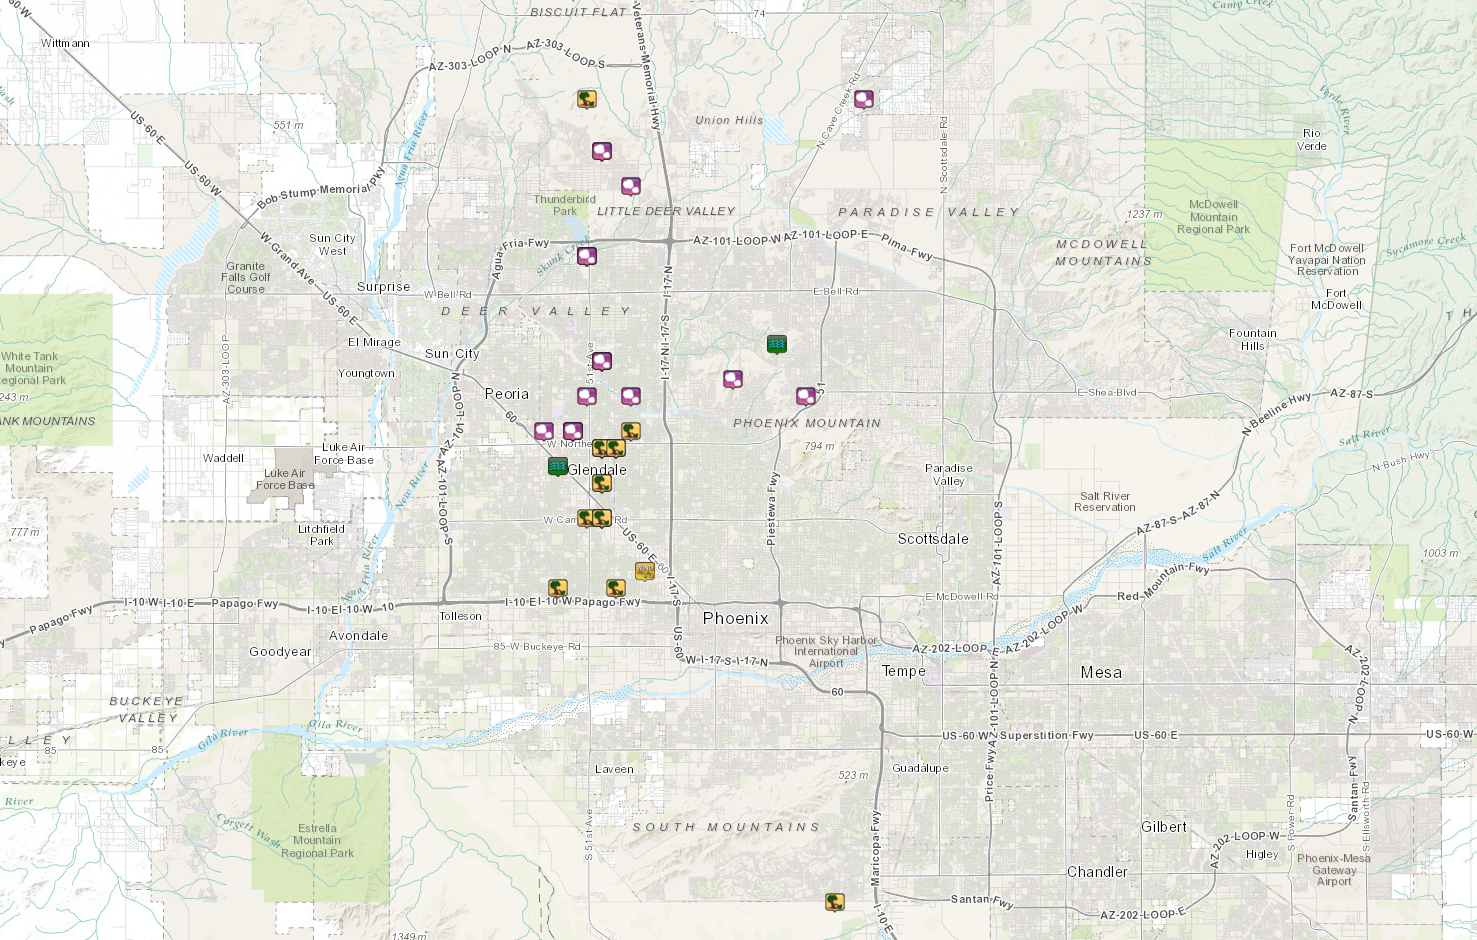This screenshot has width=1477, height=940.
Task: Select the flood marker beside the Glendale label
Action: 558,466
